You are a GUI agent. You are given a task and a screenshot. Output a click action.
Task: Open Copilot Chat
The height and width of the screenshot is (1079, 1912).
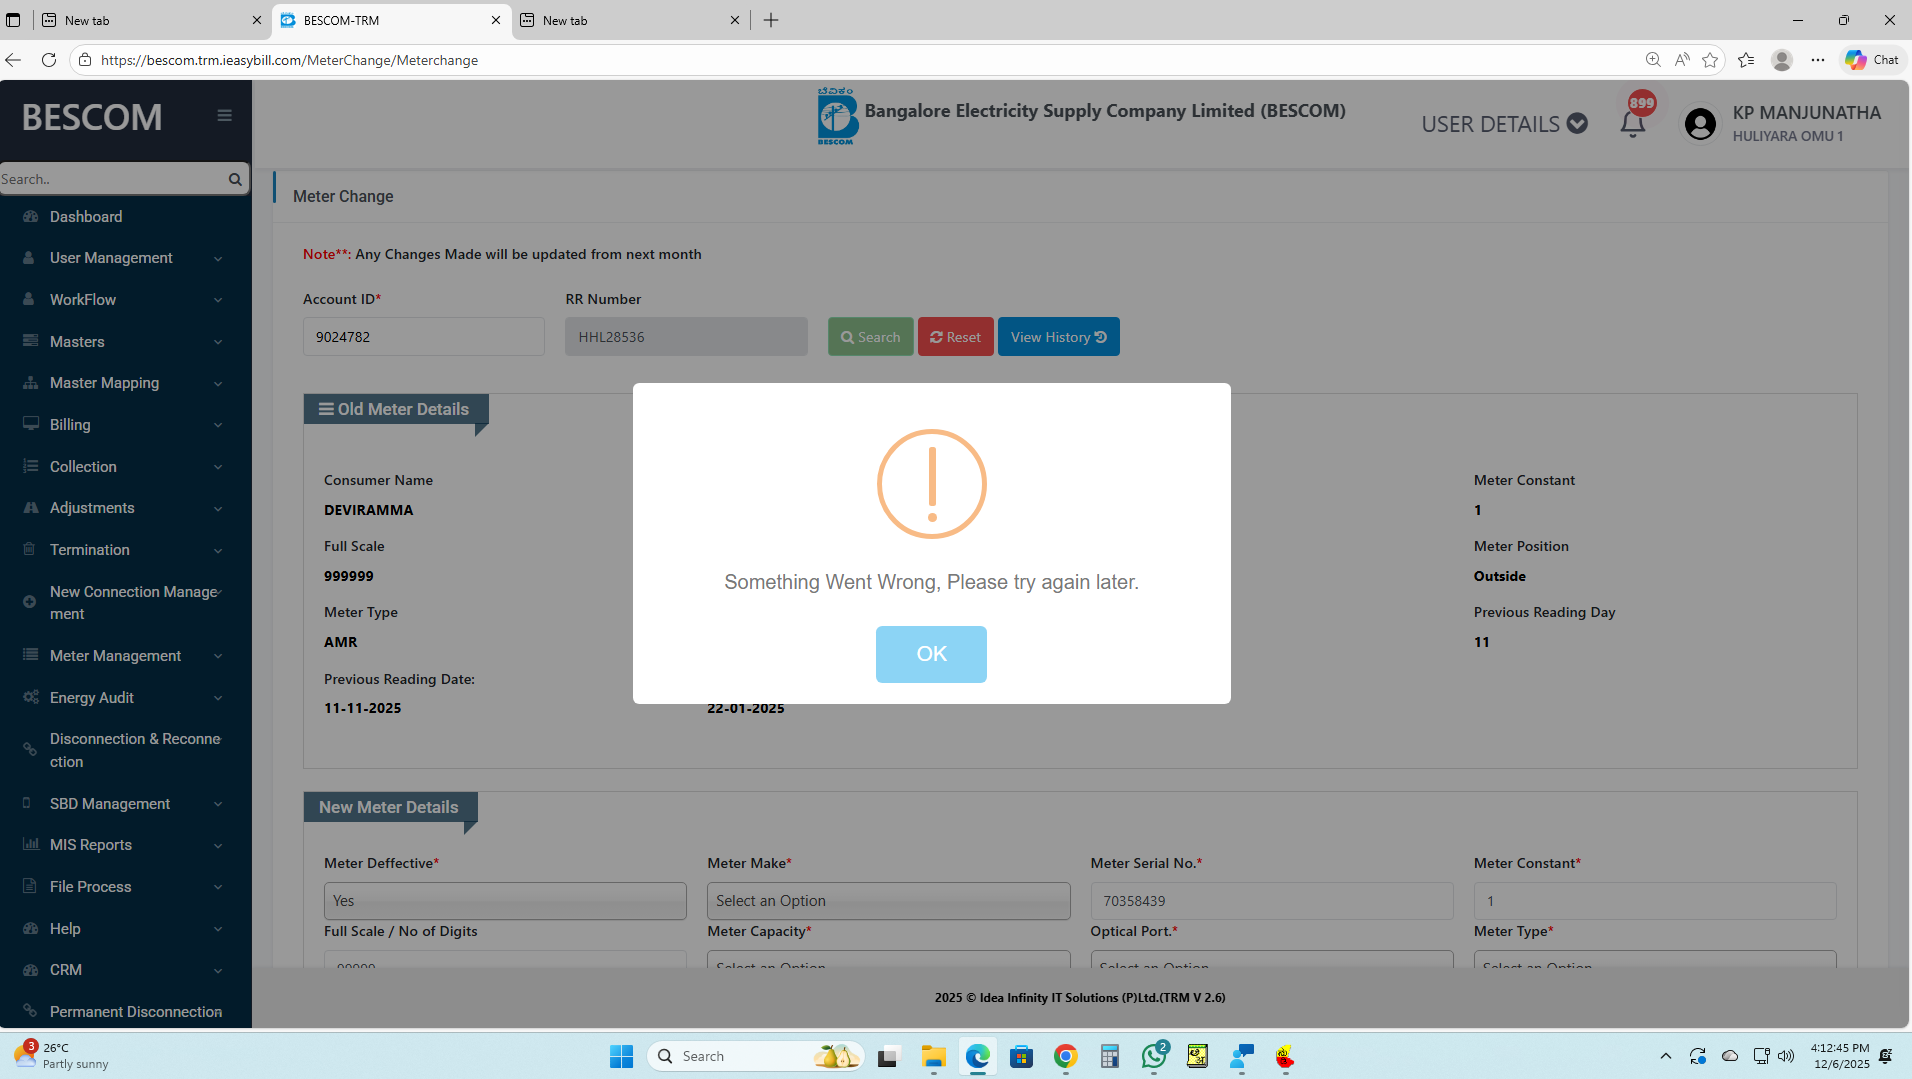1872,60
